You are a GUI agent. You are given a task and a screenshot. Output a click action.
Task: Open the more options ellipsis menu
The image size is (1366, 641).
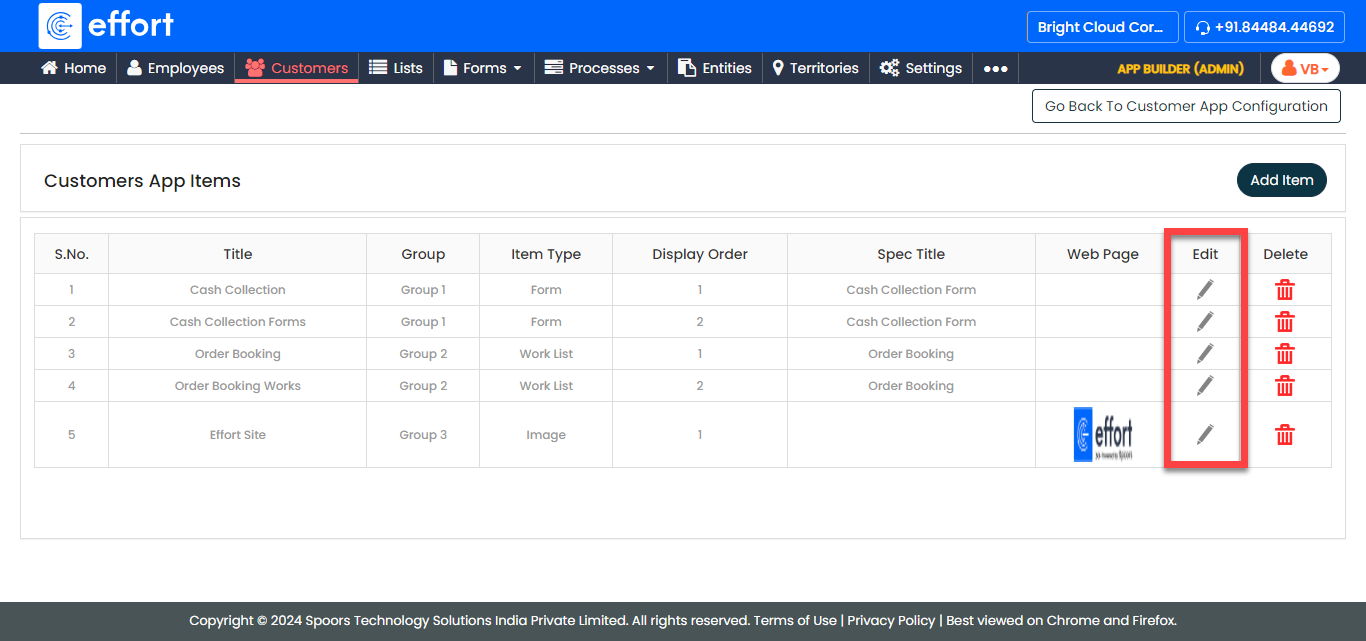click(995, 69)
